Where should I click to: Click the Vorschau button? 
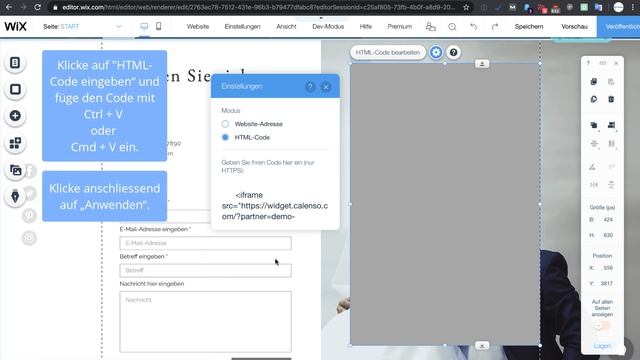click(574, 27)
